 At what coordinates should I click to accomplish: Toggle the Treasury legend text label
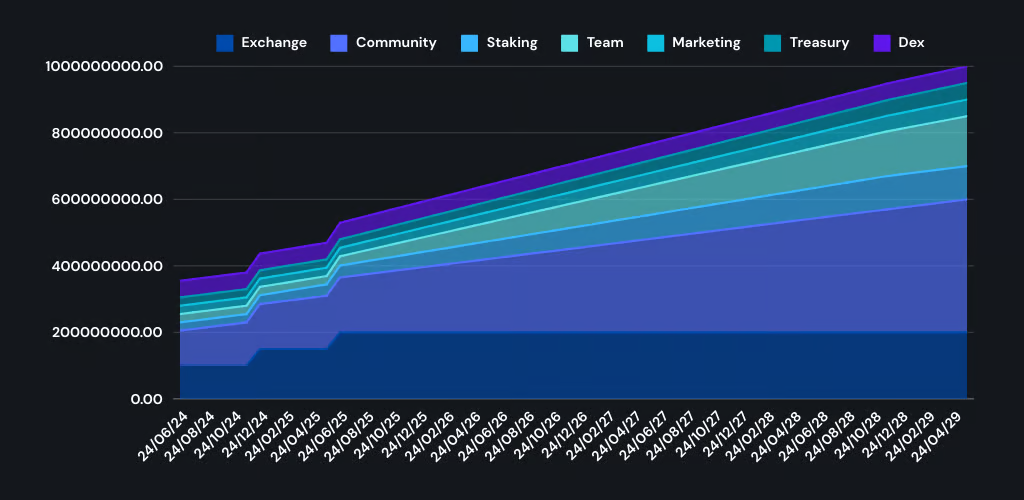[x=819, y=43]
